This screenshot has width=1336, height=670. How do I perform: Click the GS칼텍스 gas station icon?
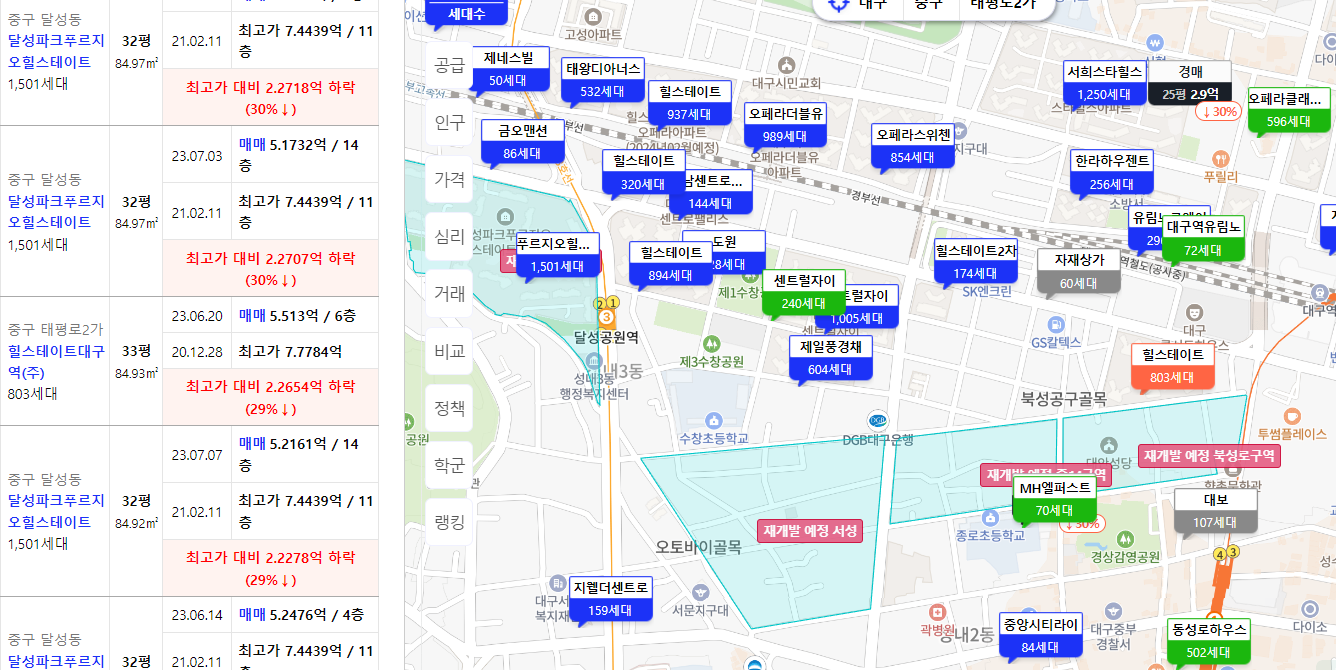coord(1055,324)
